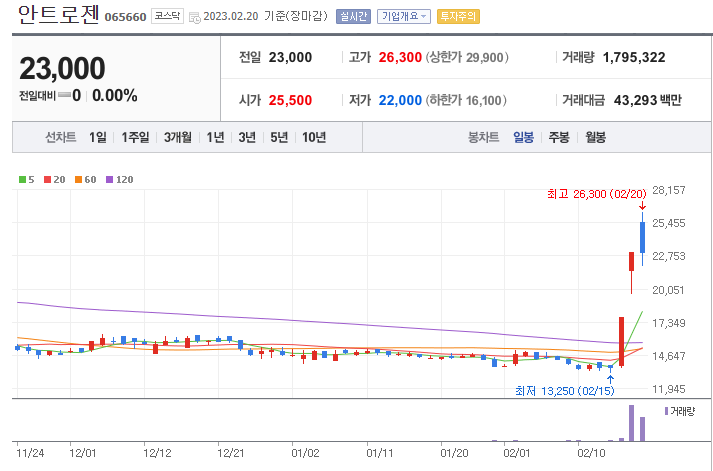Click the 11/24 date axis label
The image size is (713, 471).
(30, 453)
